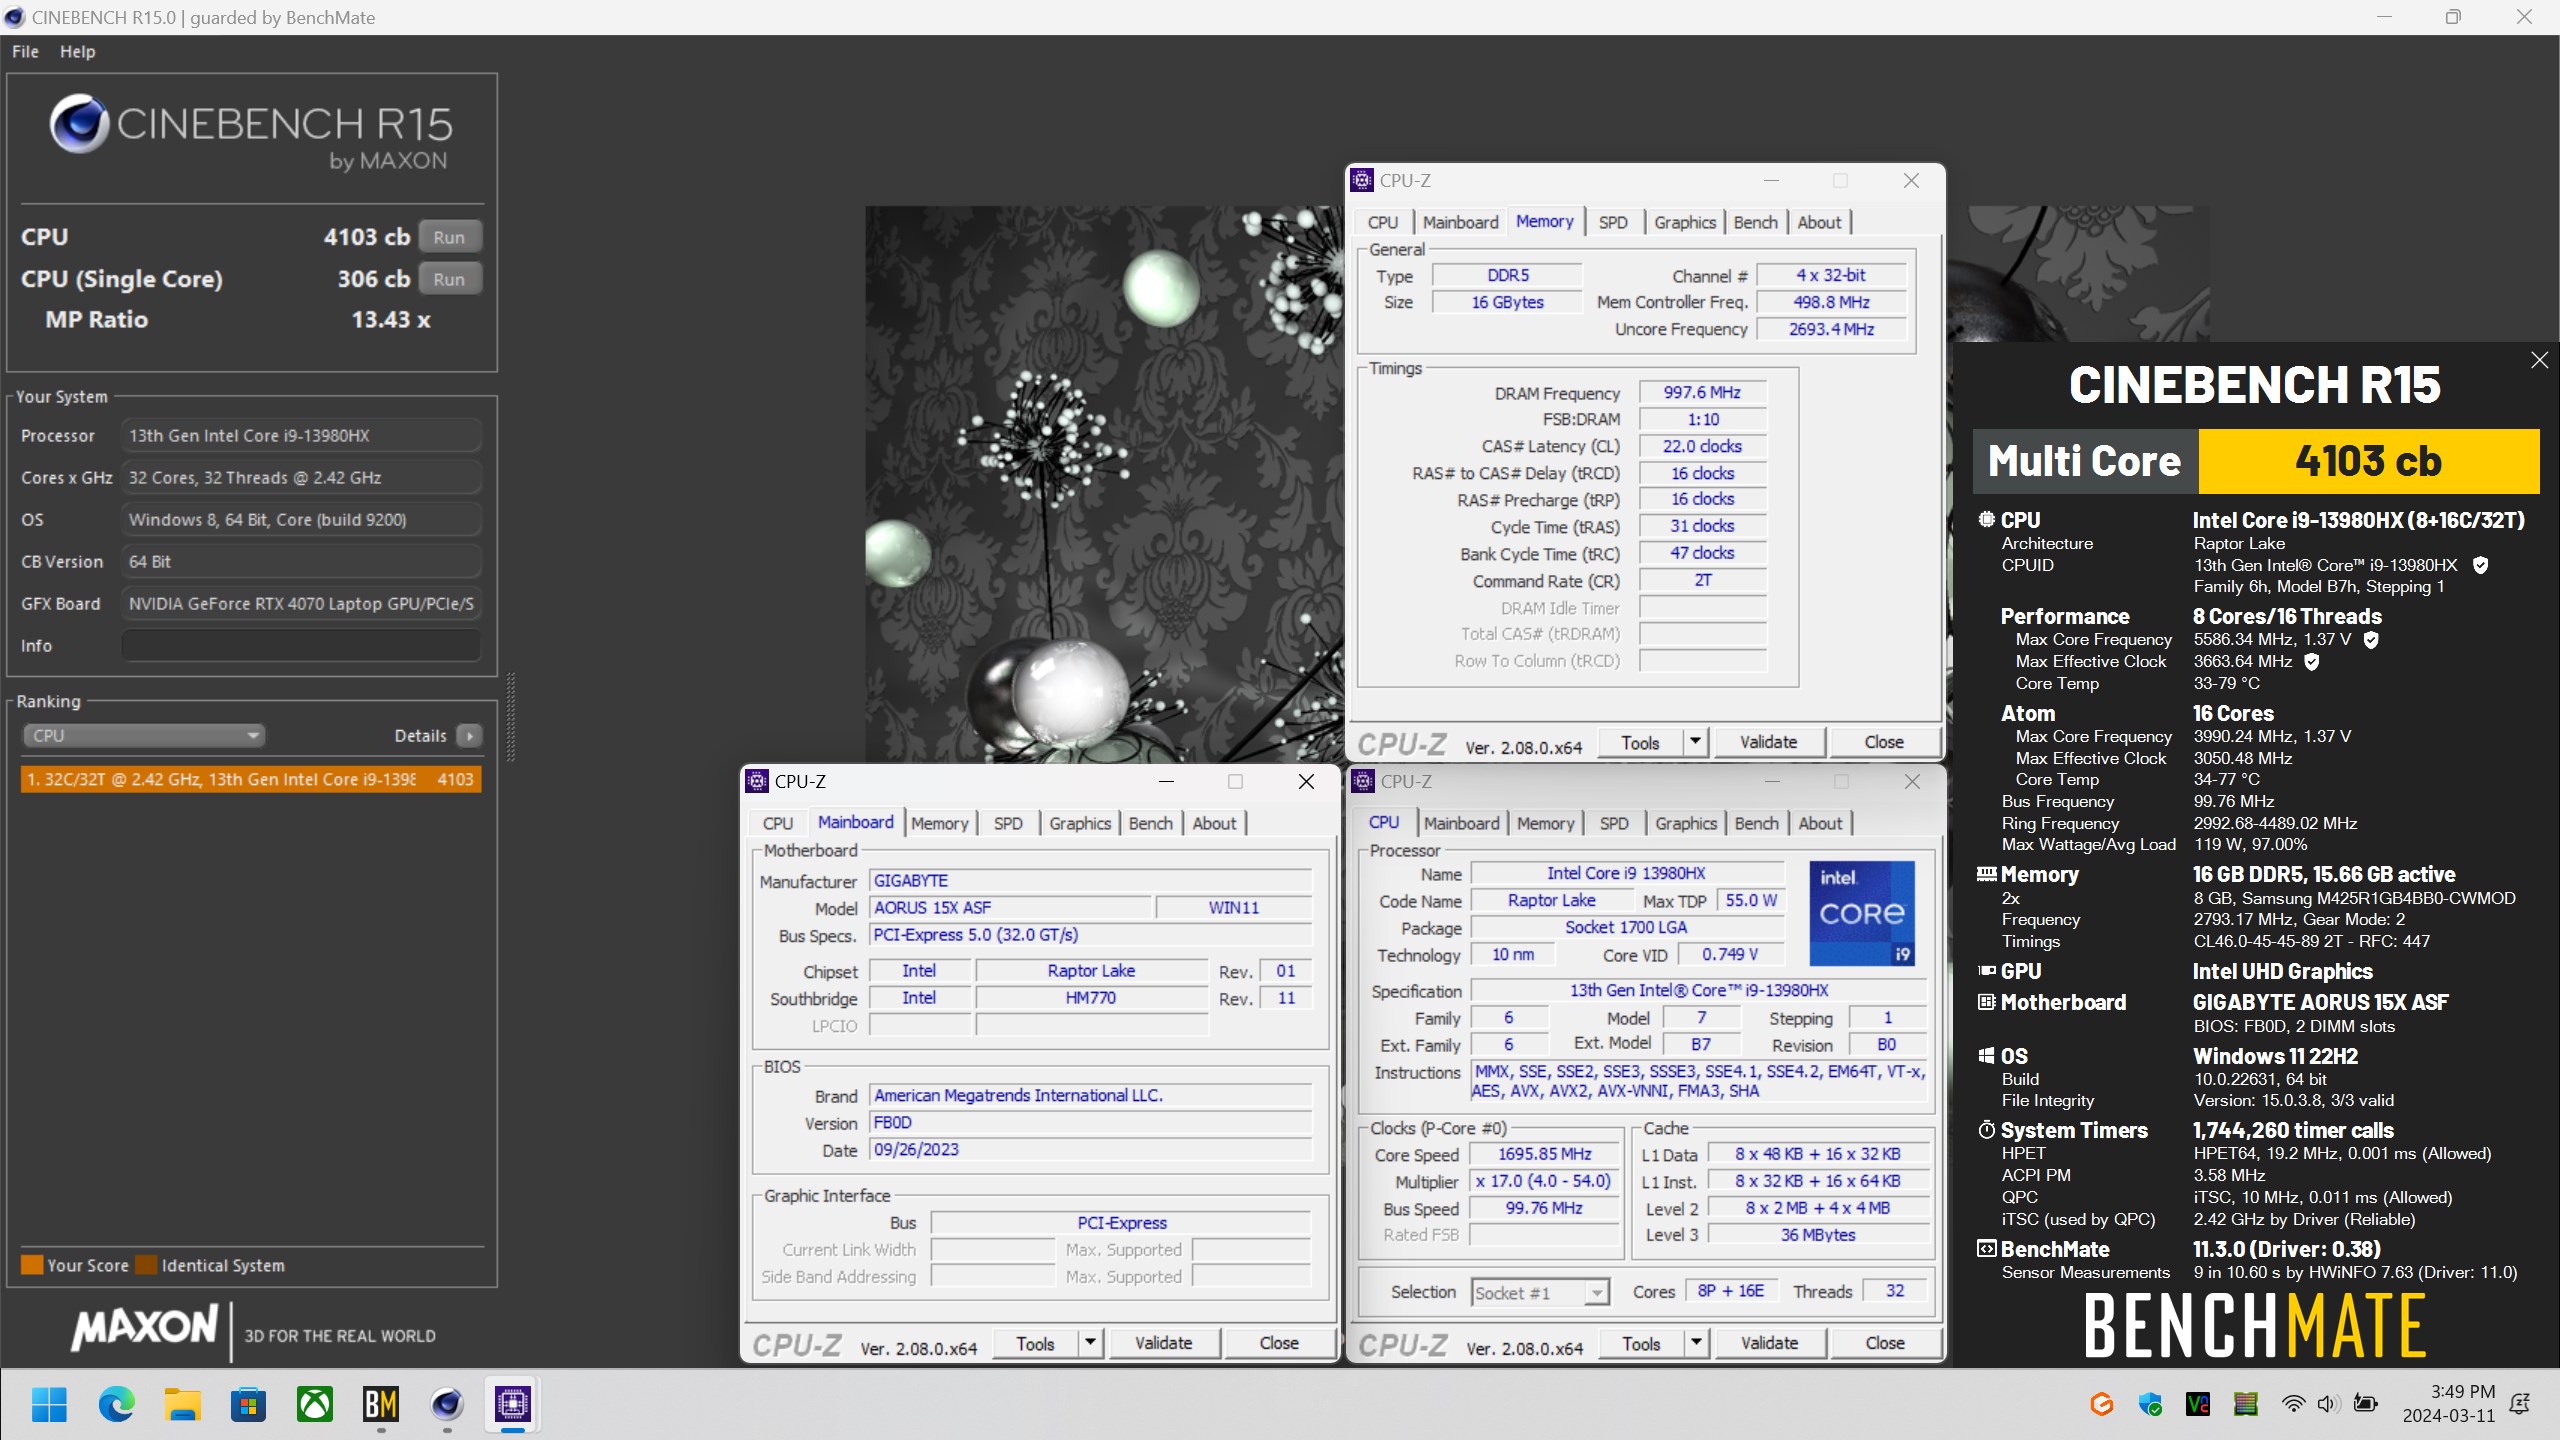The image size is (2560, 1440).
Task: Open the Windows Start menu
Action: click(x=49, y=1404)
